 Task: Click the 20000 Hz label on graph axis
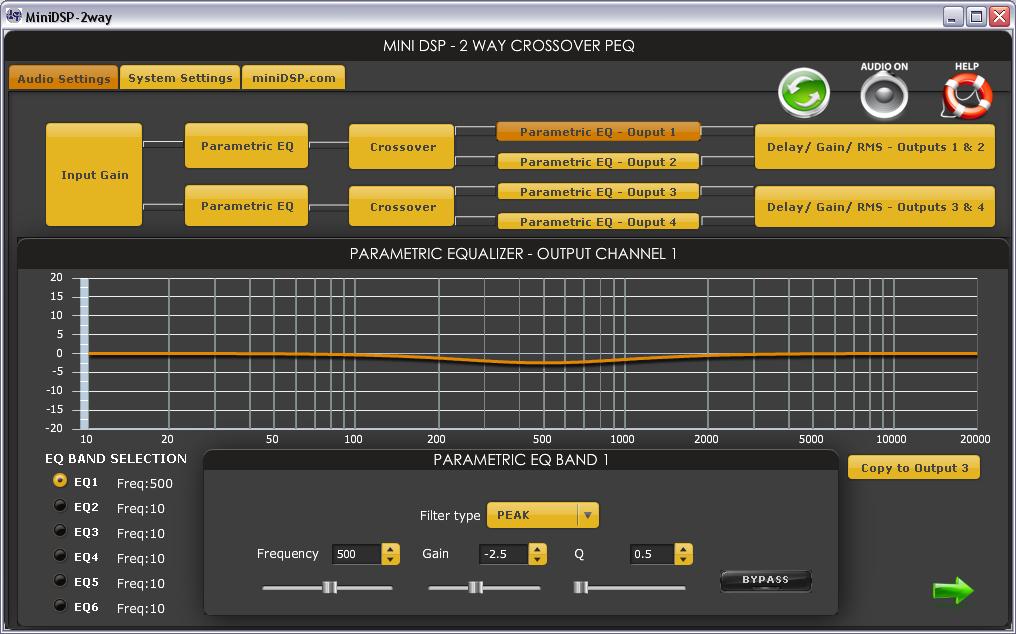click(x=975, y=439)
